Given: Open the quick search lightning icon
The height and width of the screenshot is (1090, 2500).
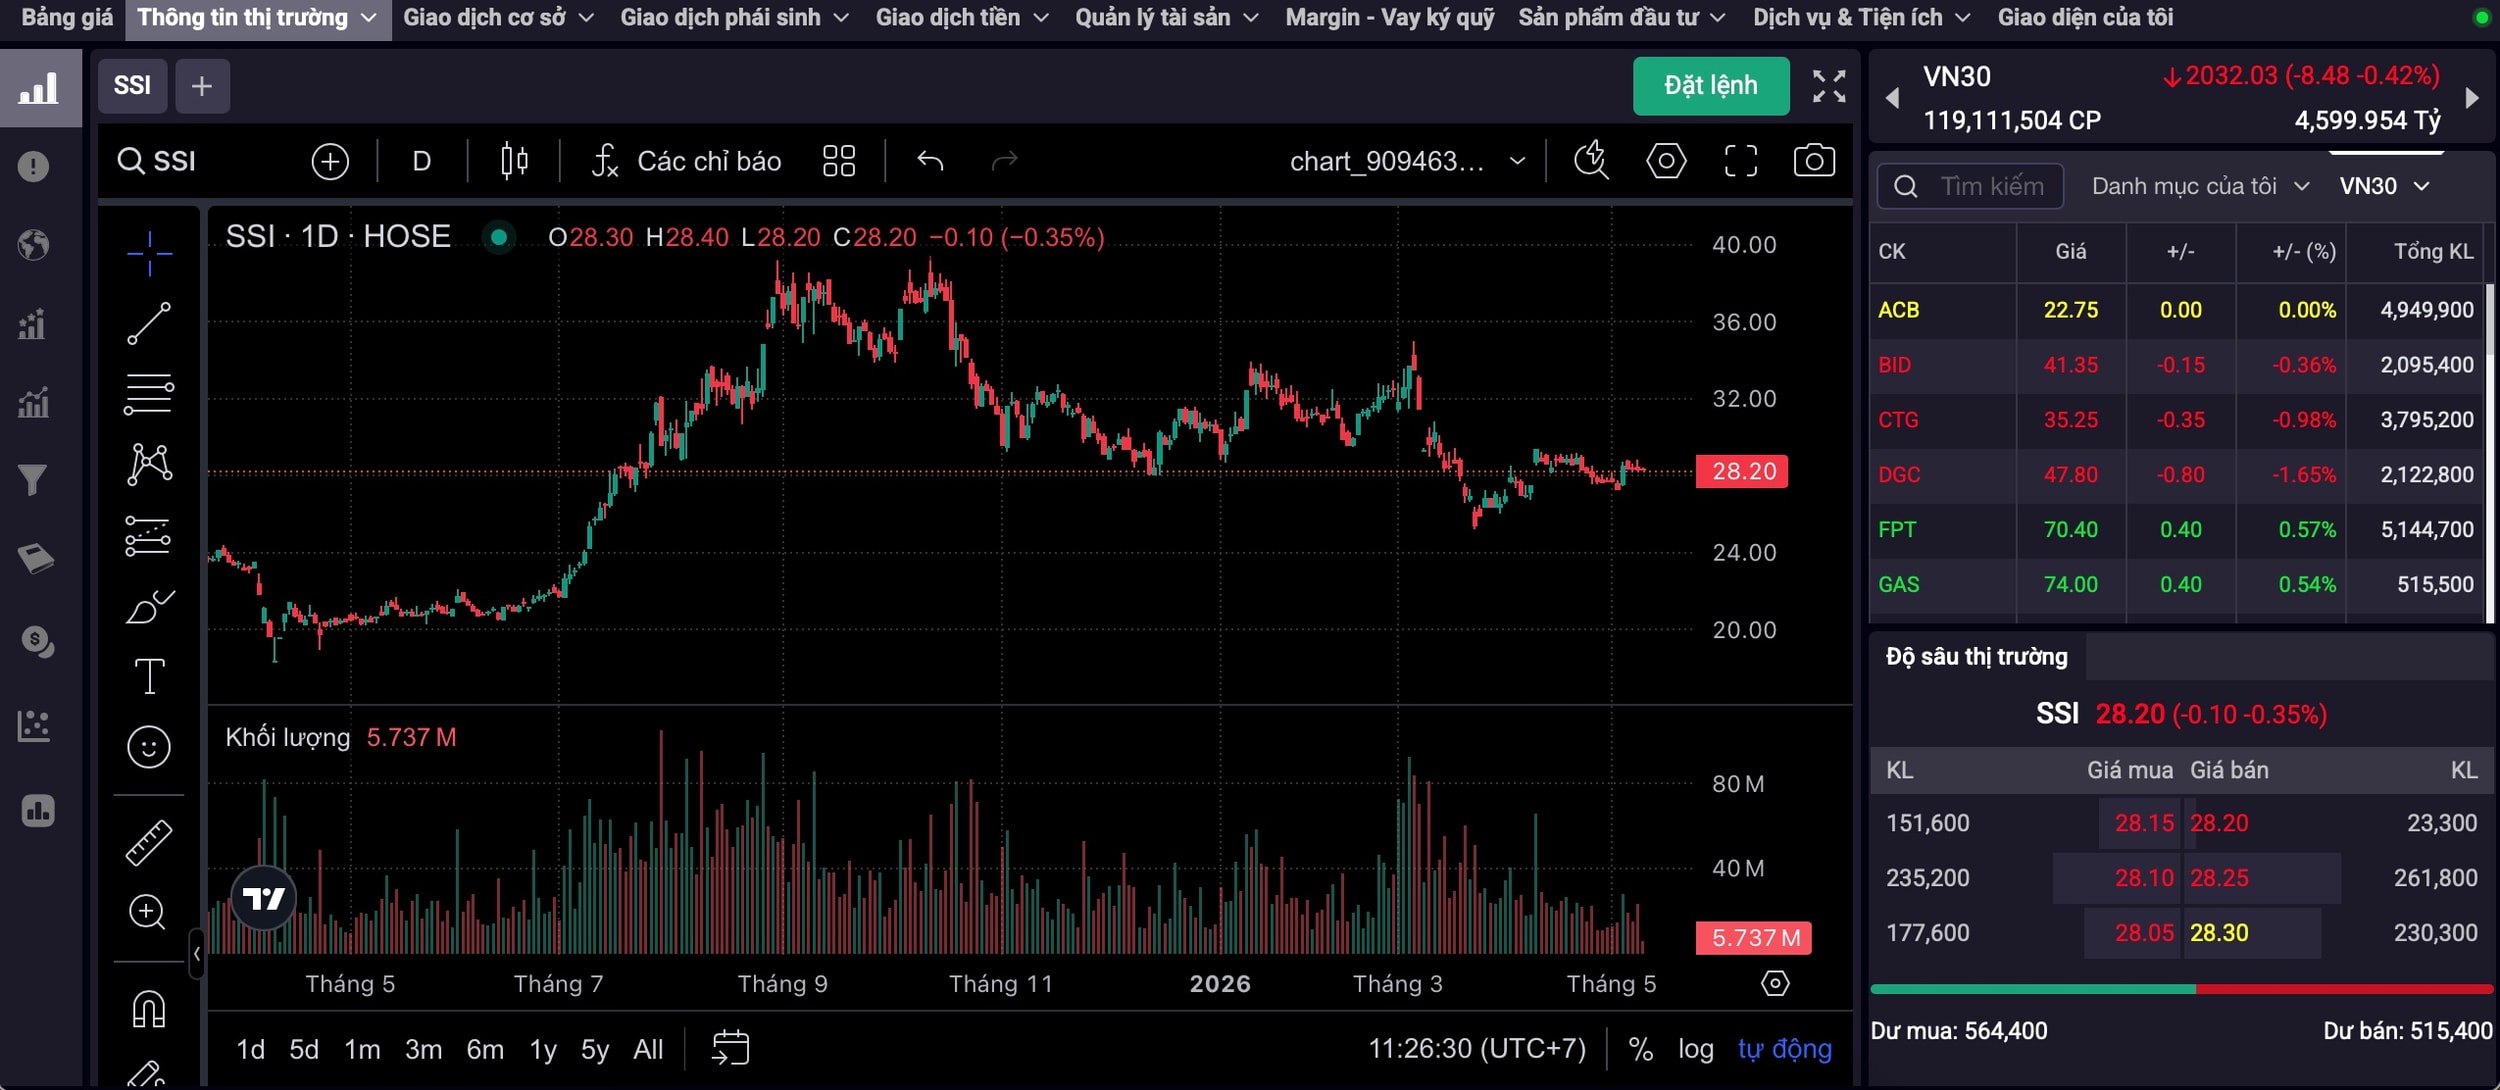Looking at the screenshot, I should (x=1591, y=161).
